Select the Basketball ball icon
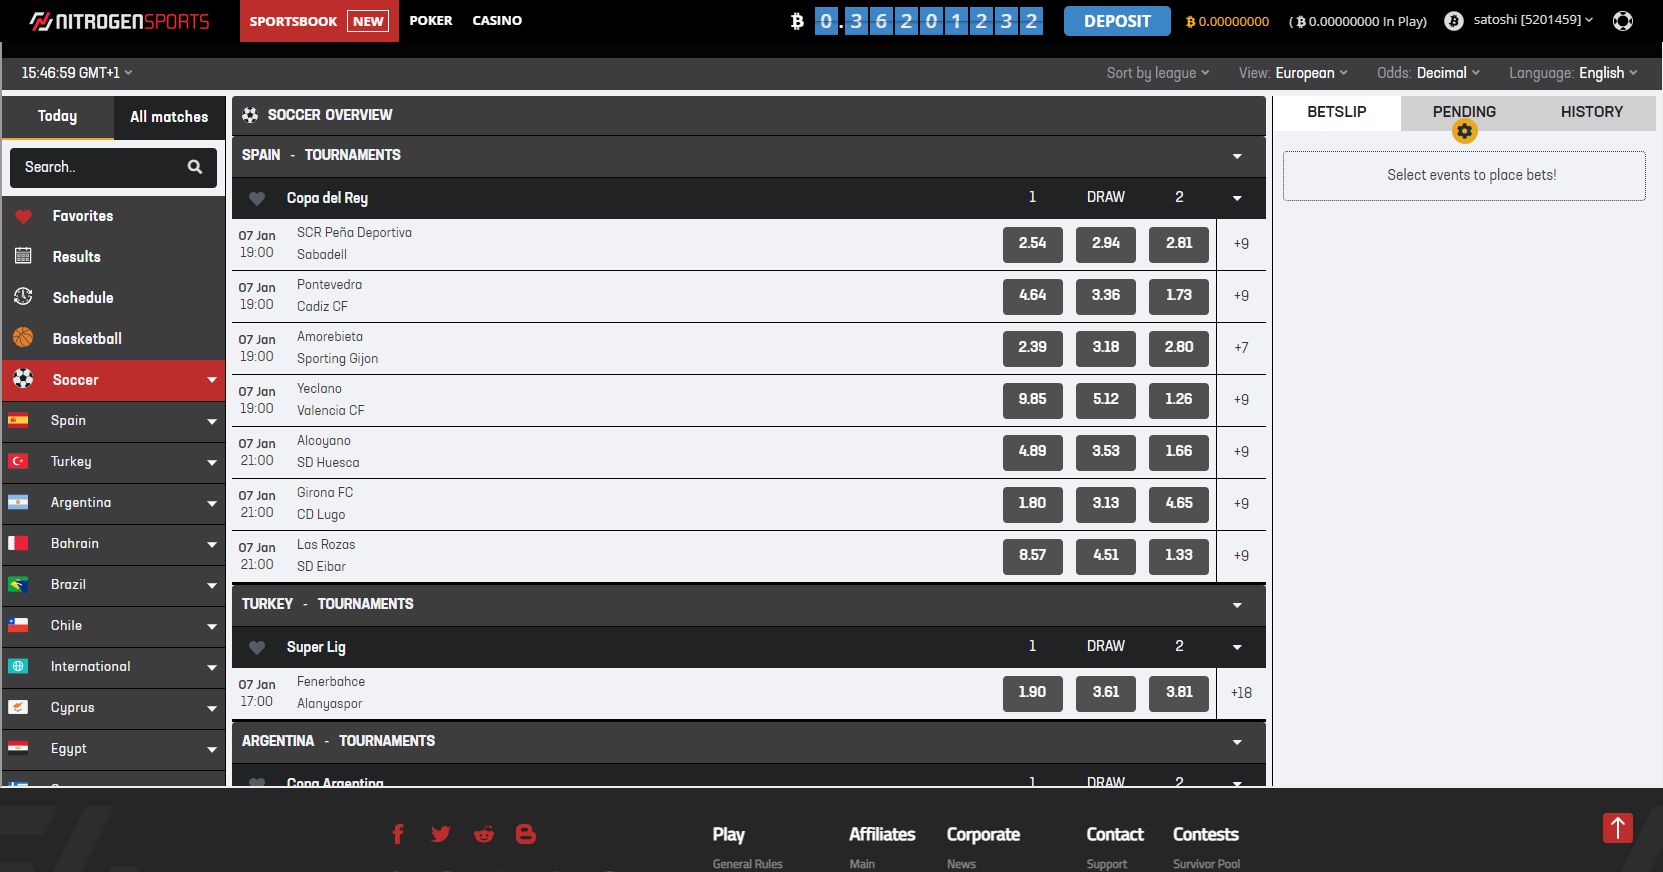1663x872 pixels. point(23,338)
